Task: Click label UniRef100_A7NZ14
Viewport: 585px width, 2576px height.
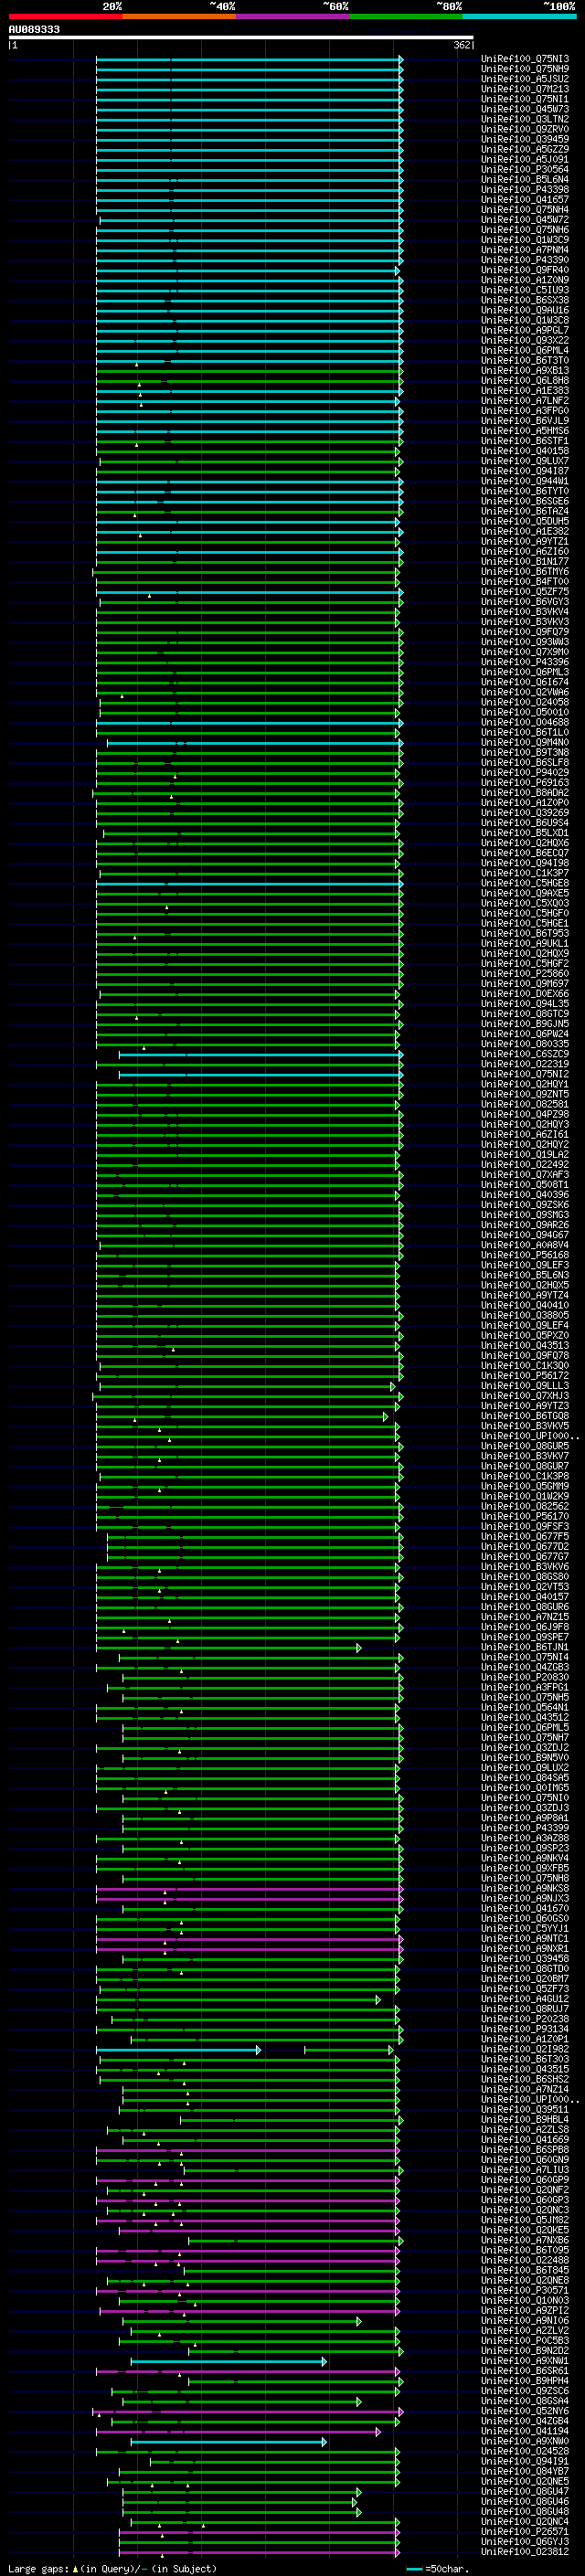Action: tap(525, 2089)
